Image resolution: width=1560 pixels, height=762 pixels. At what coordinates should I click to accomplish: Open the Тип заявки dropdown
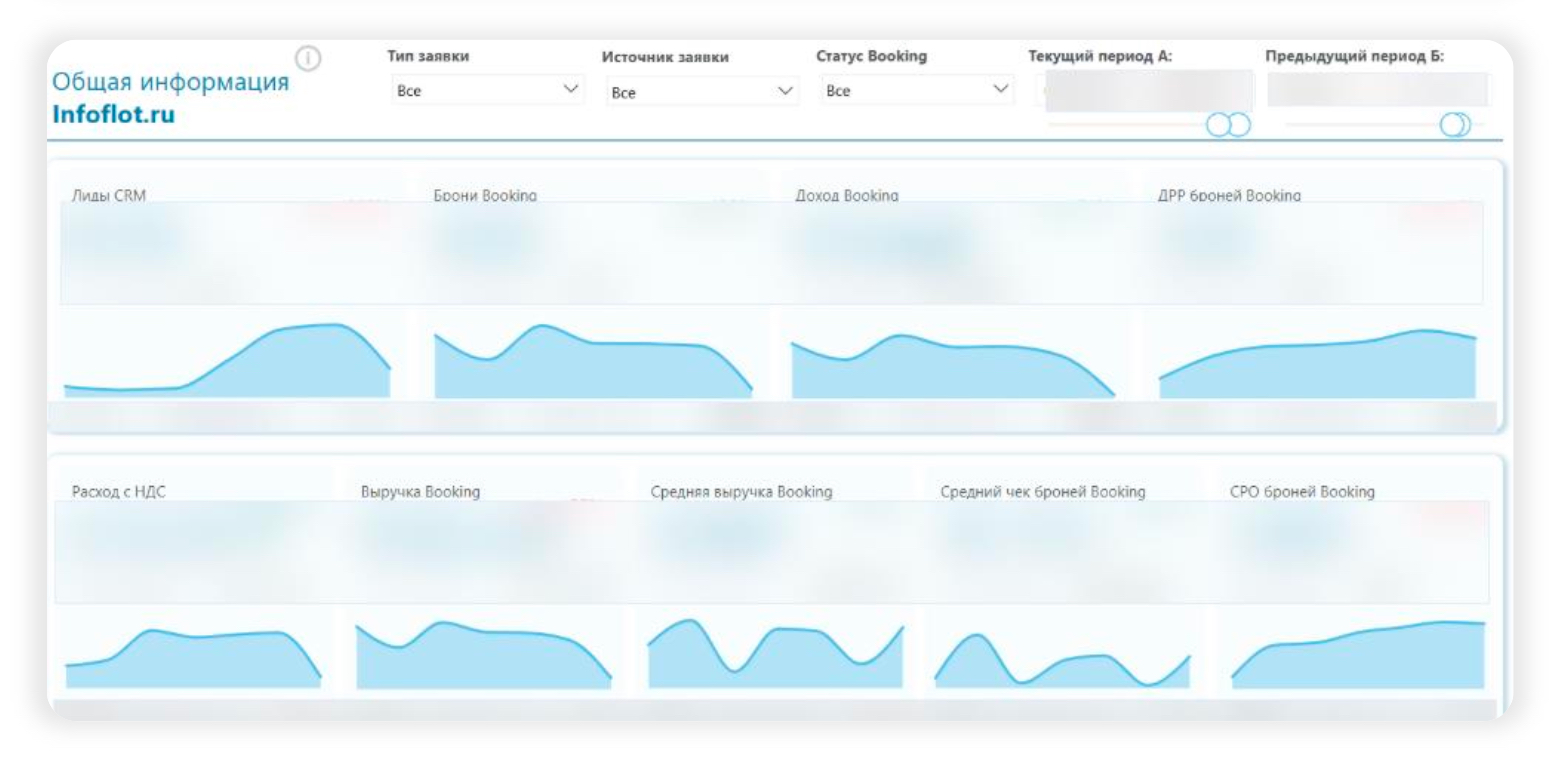[487, 90]
